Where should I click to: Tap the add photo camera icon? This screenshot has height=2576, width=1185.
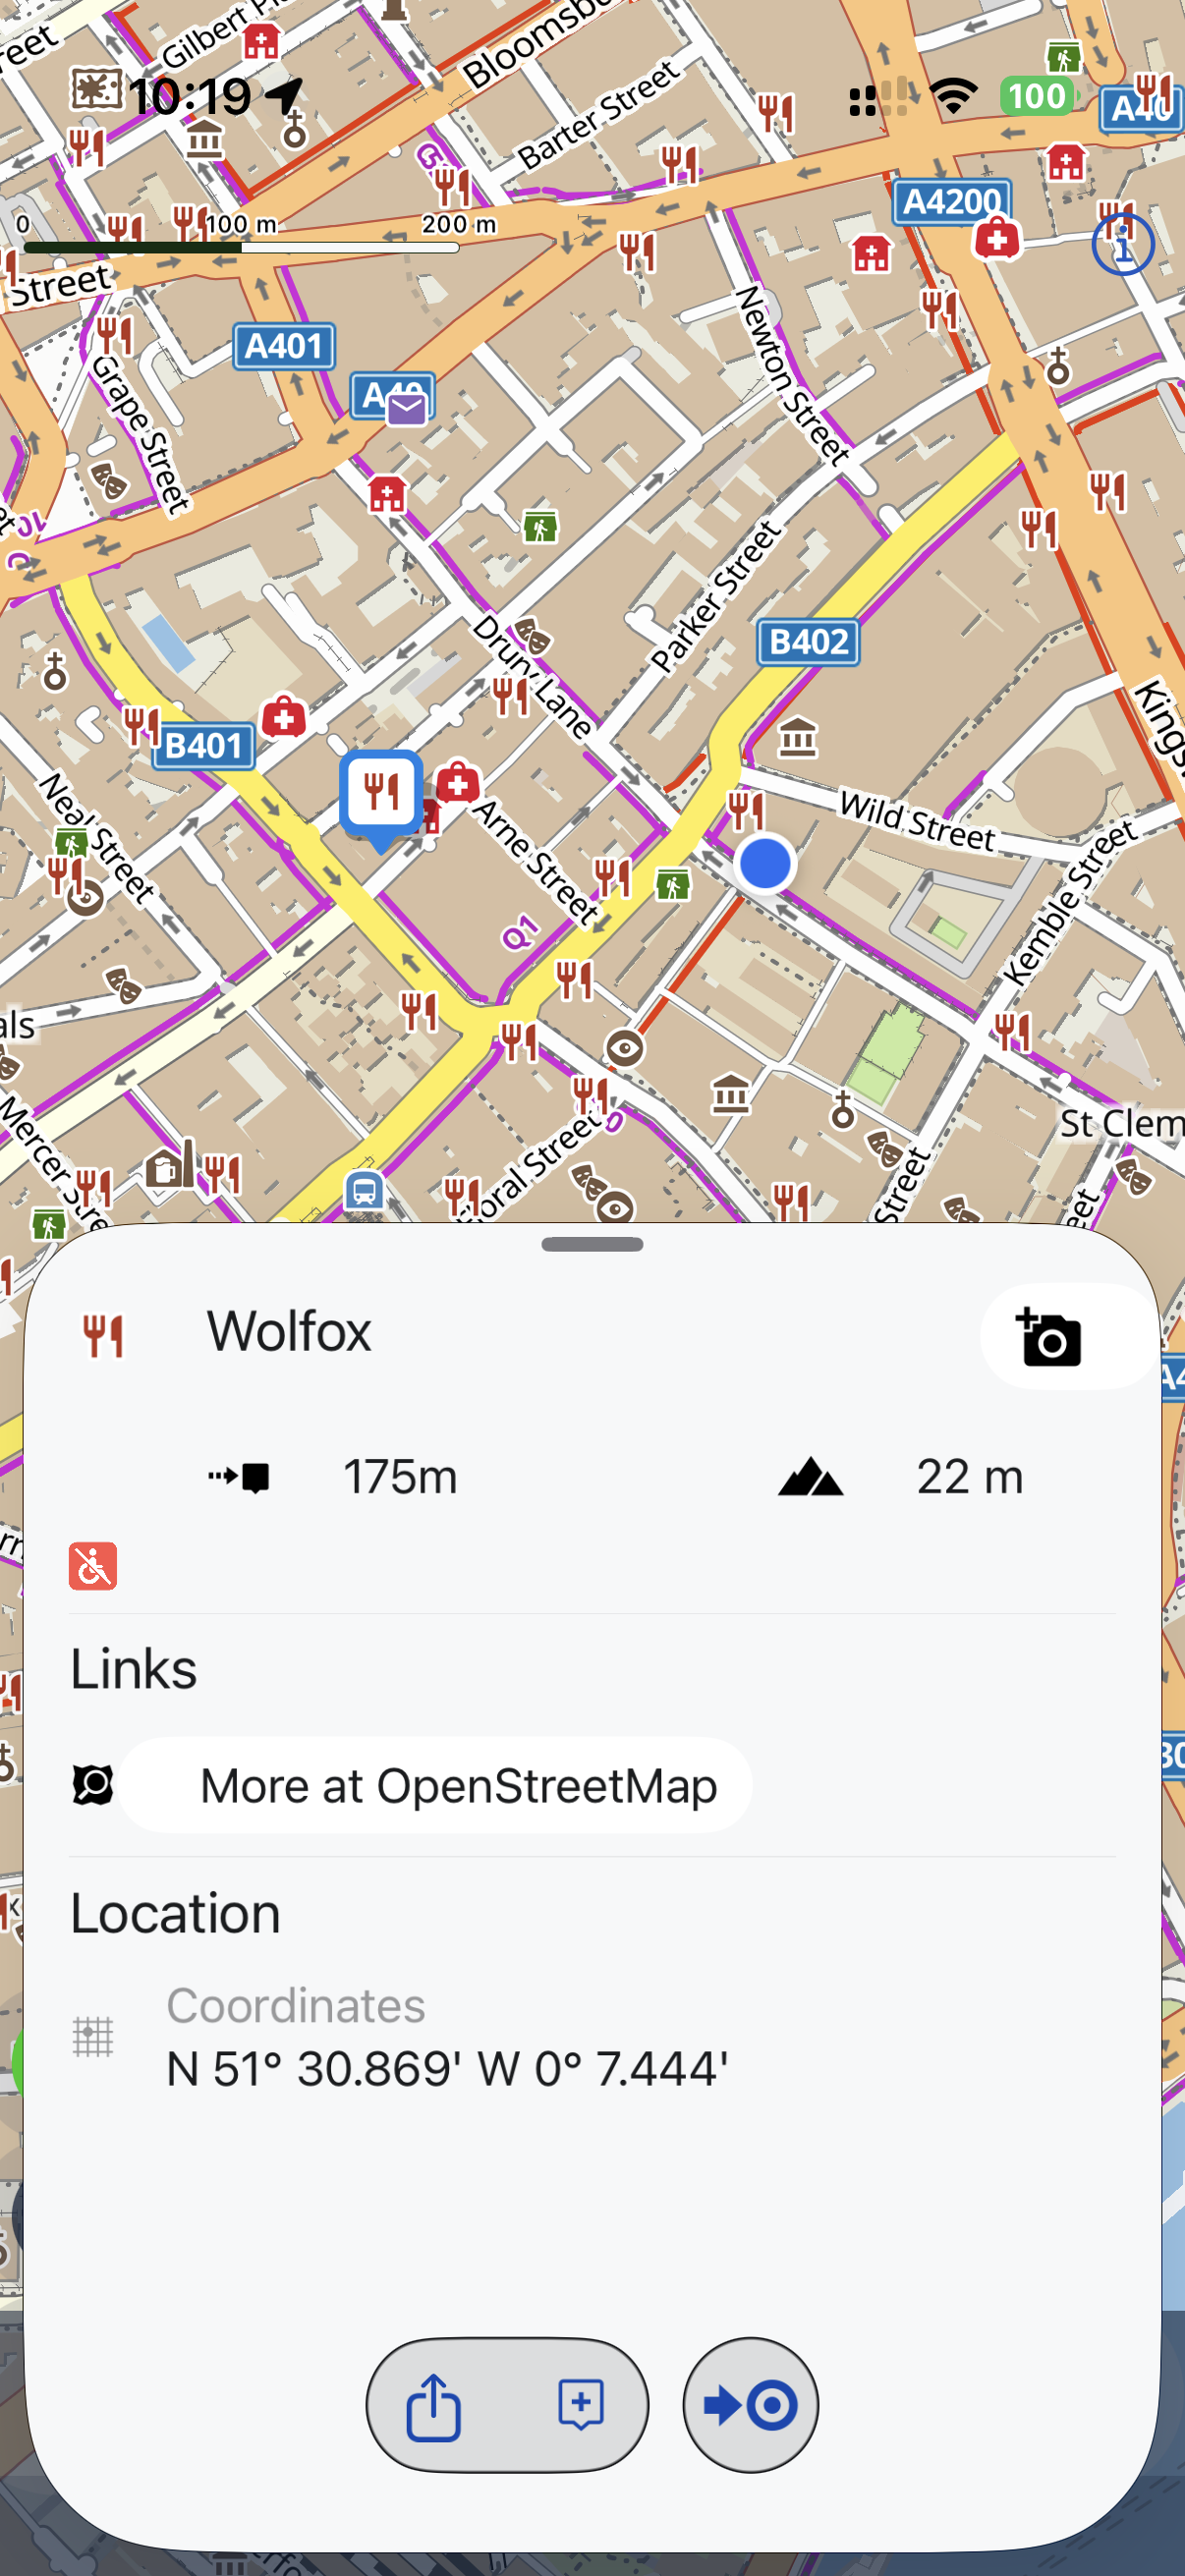(x=1048, y=1337)
